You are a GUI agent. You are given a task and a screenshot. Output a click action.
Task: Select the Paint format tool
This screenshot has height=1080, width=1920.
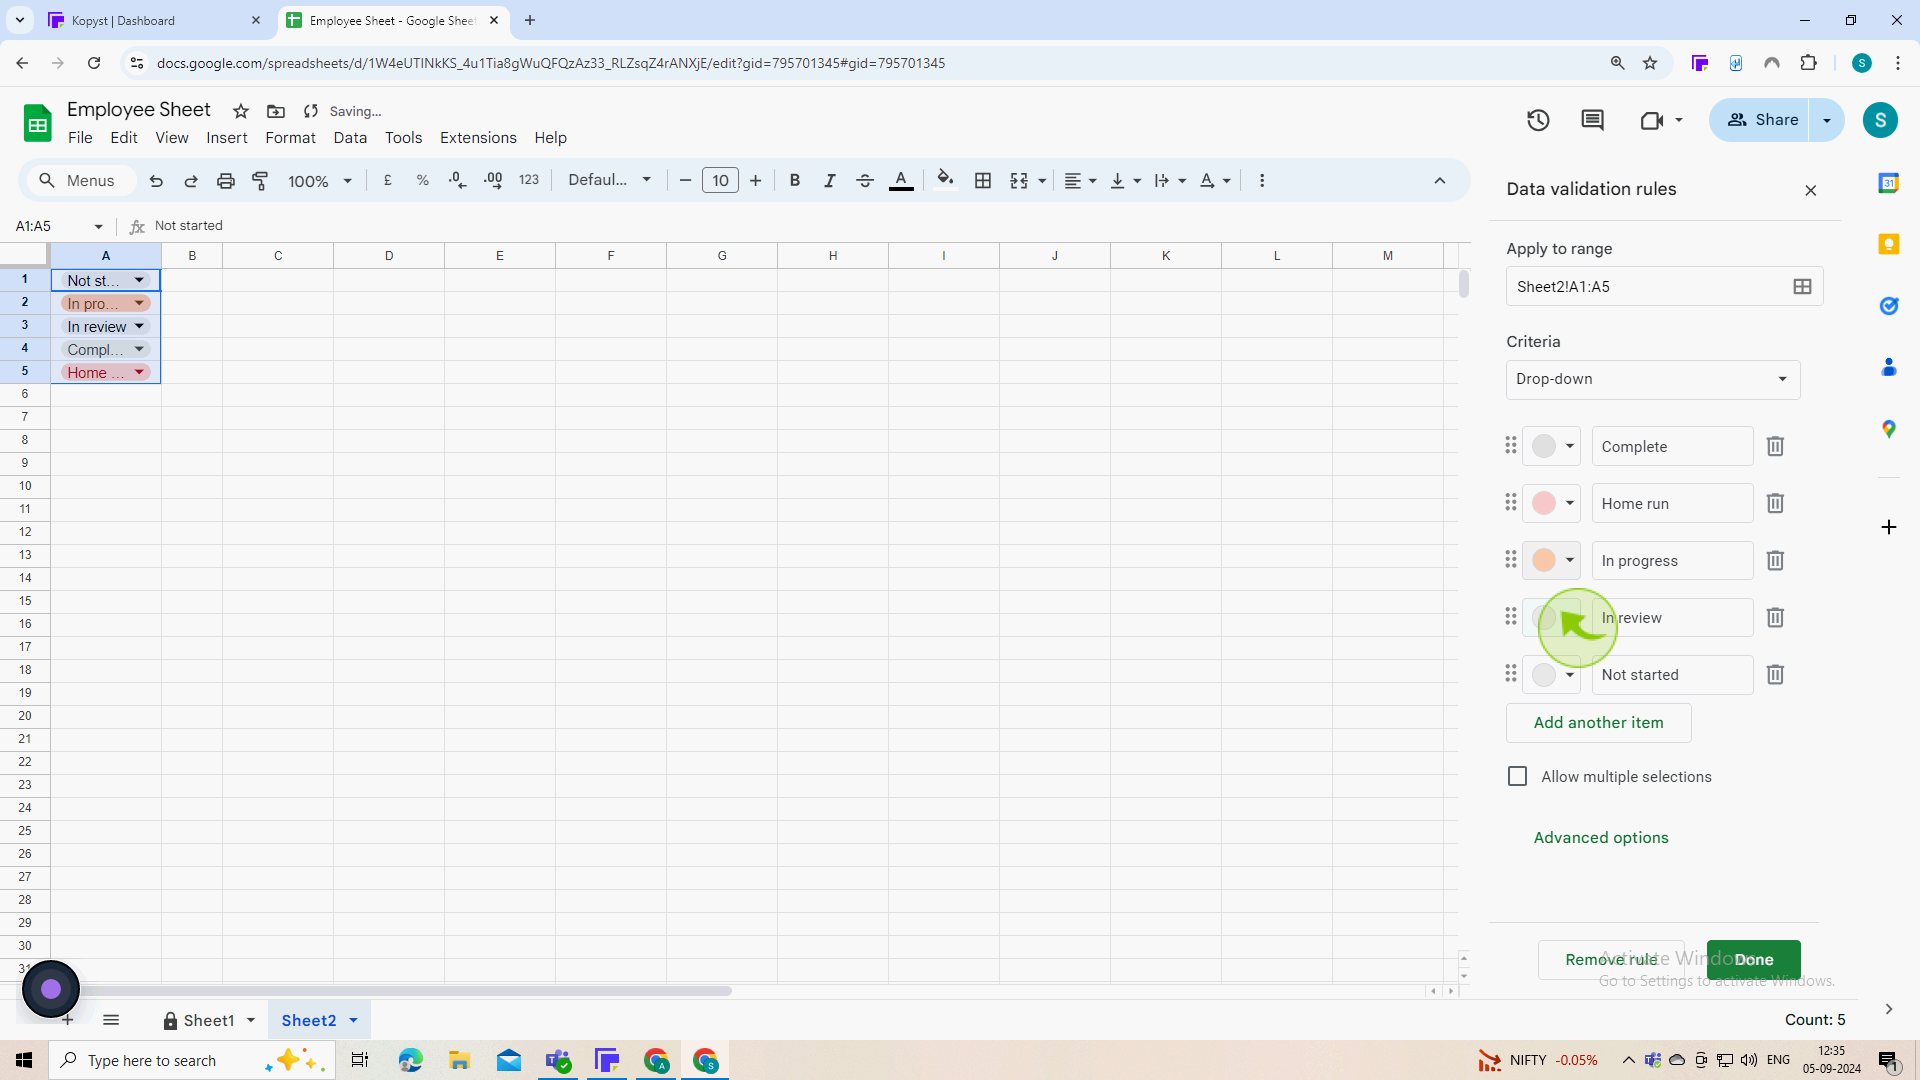pyautogui.click(x=260, y=181)
